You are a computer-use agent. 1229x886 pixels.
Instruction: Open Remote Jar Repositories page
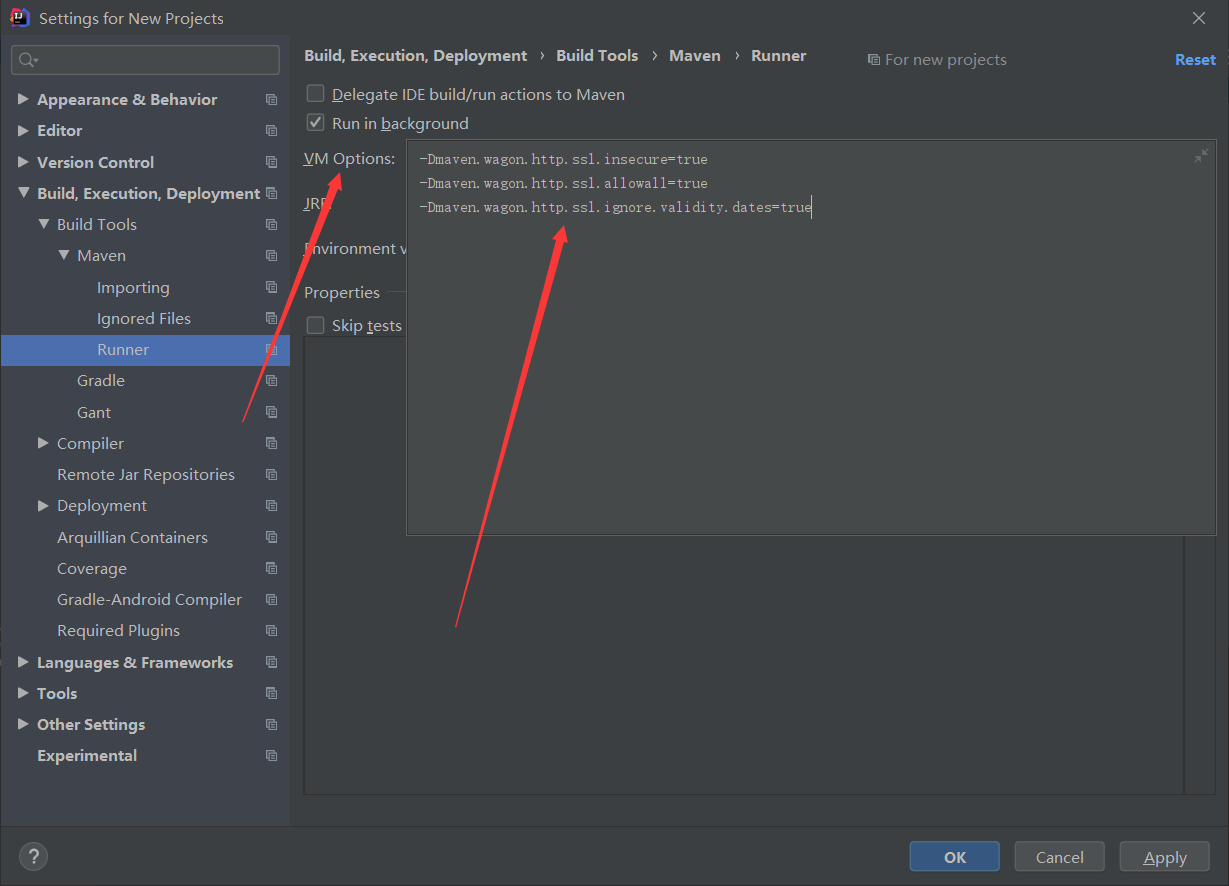click(146, 474)
